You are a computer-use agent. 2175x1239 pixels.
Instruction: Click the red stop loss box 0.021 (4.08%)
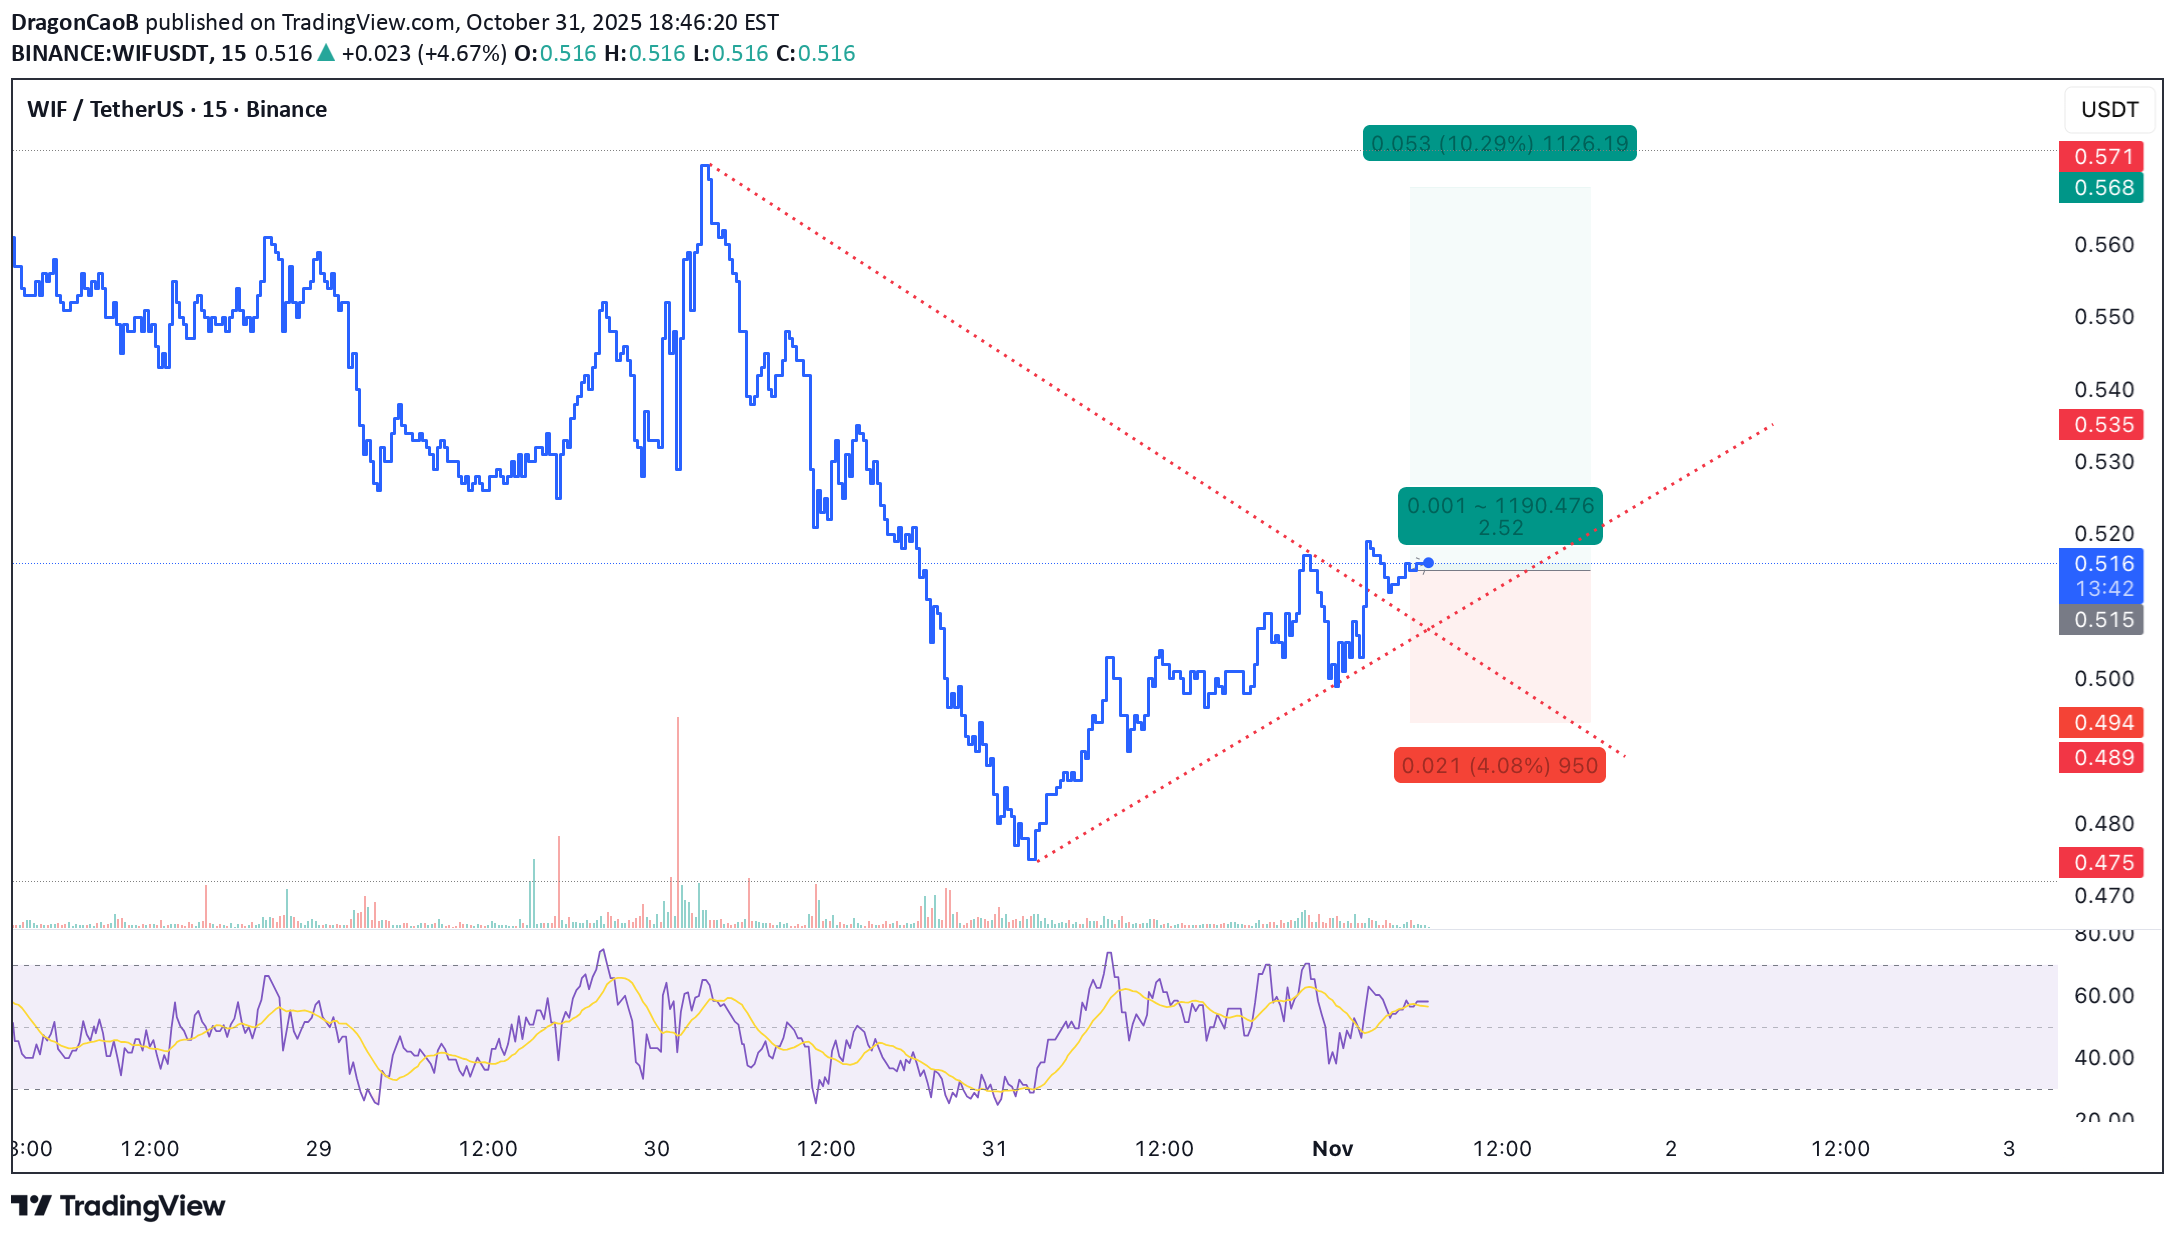tap(1499, 766)
